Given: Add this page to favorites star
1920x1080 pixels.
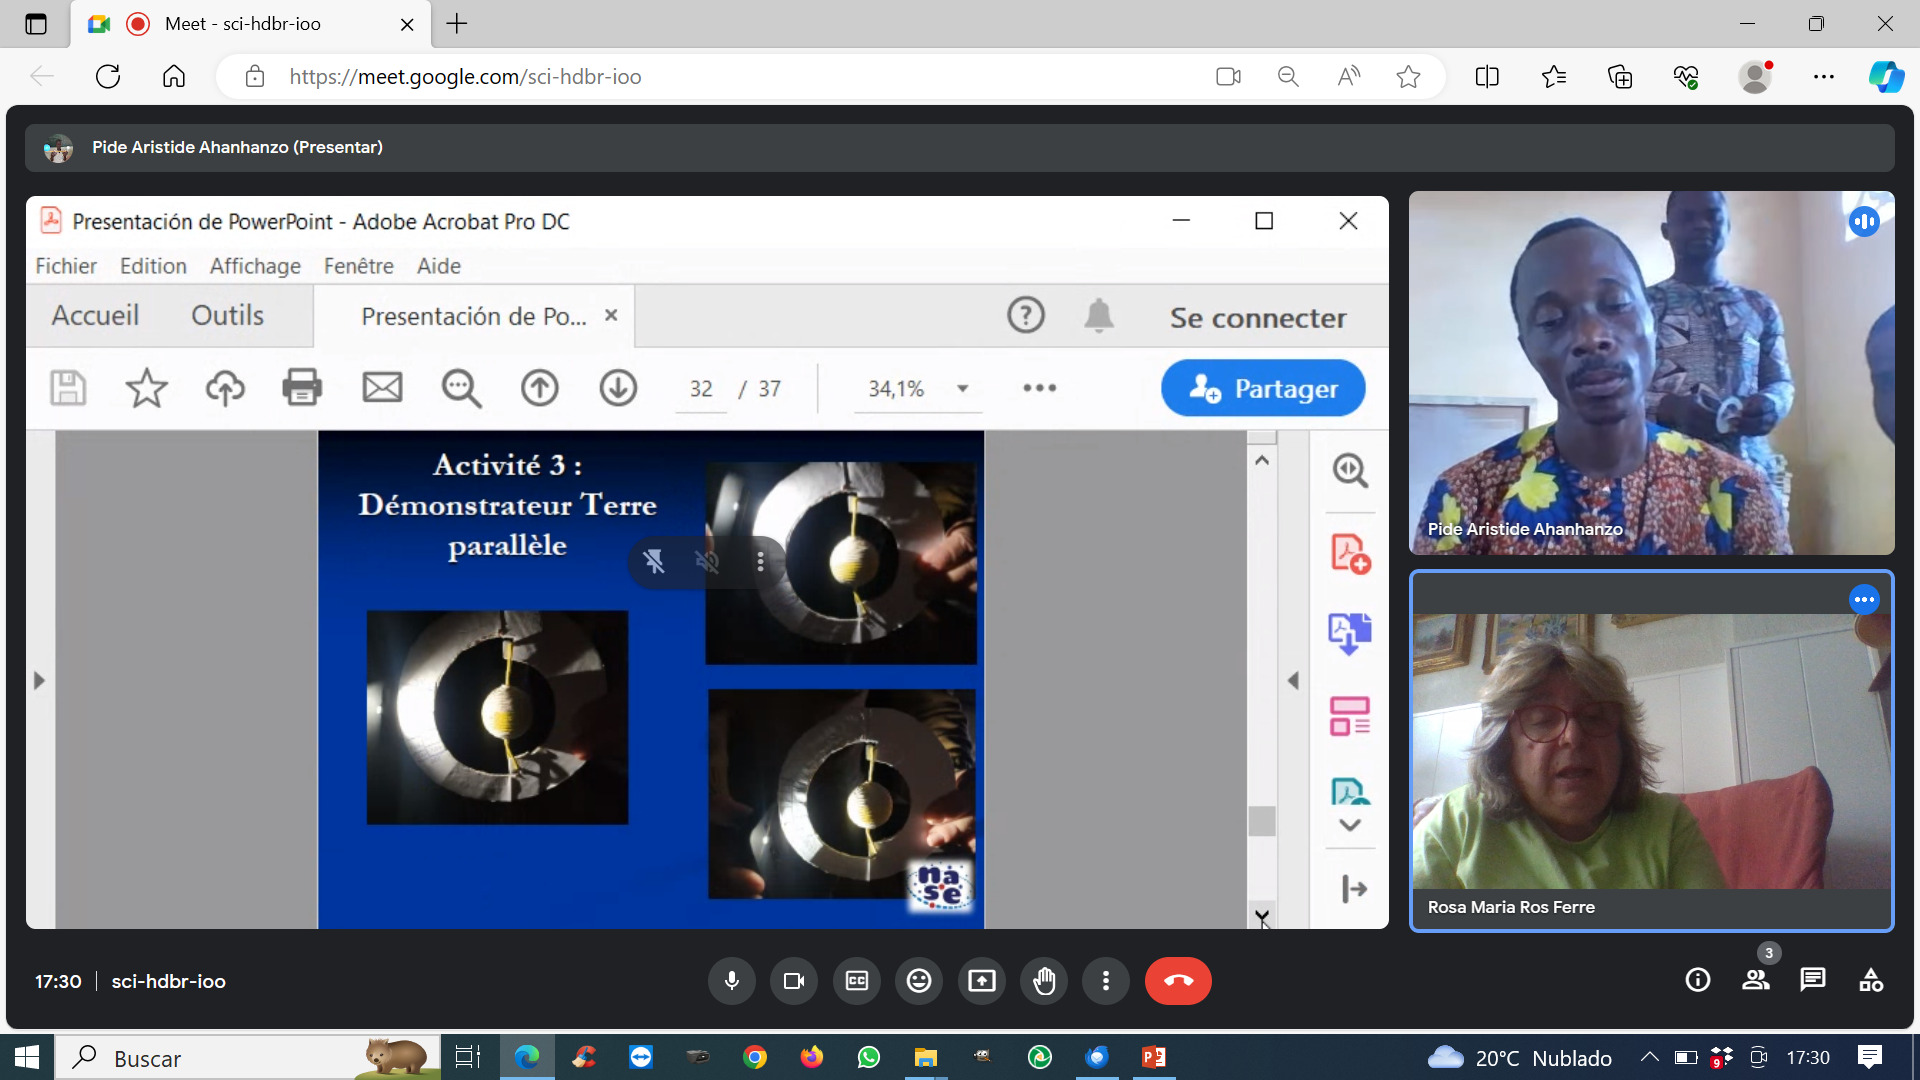Looking at the screenshot, I should [1408, 77].
